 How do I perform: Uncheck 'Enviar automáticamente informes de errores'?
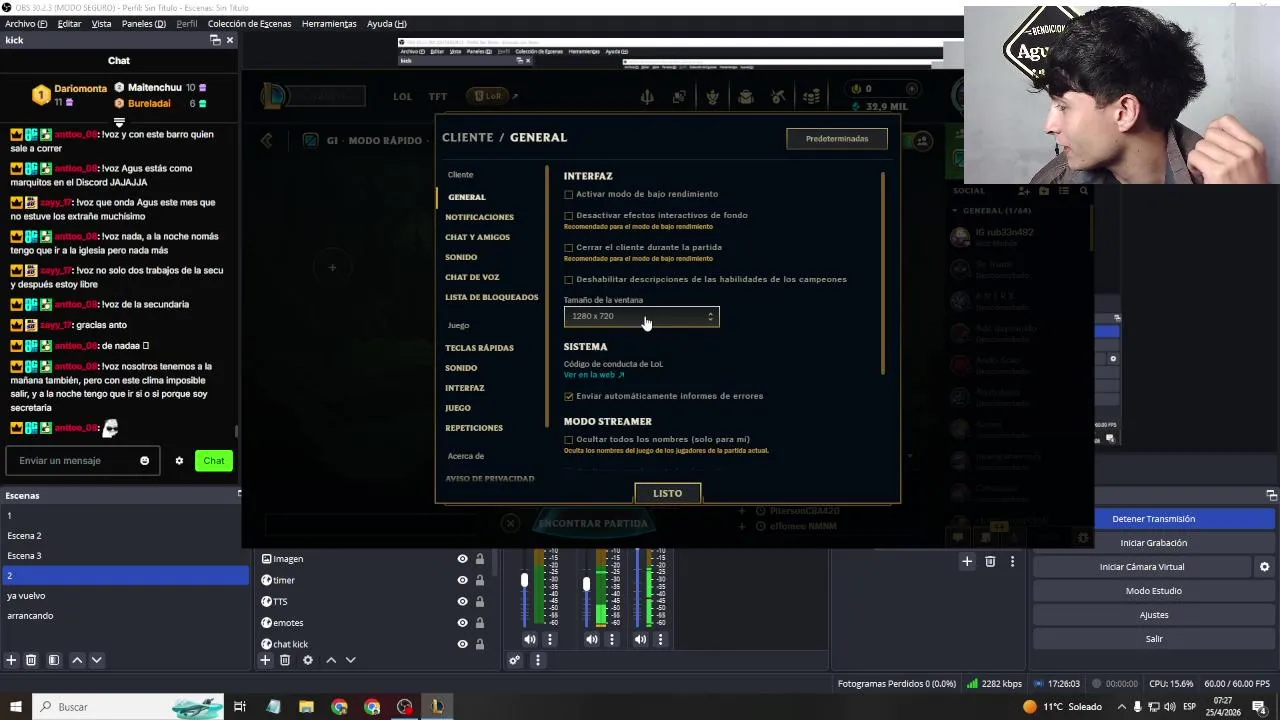(569, 396)
